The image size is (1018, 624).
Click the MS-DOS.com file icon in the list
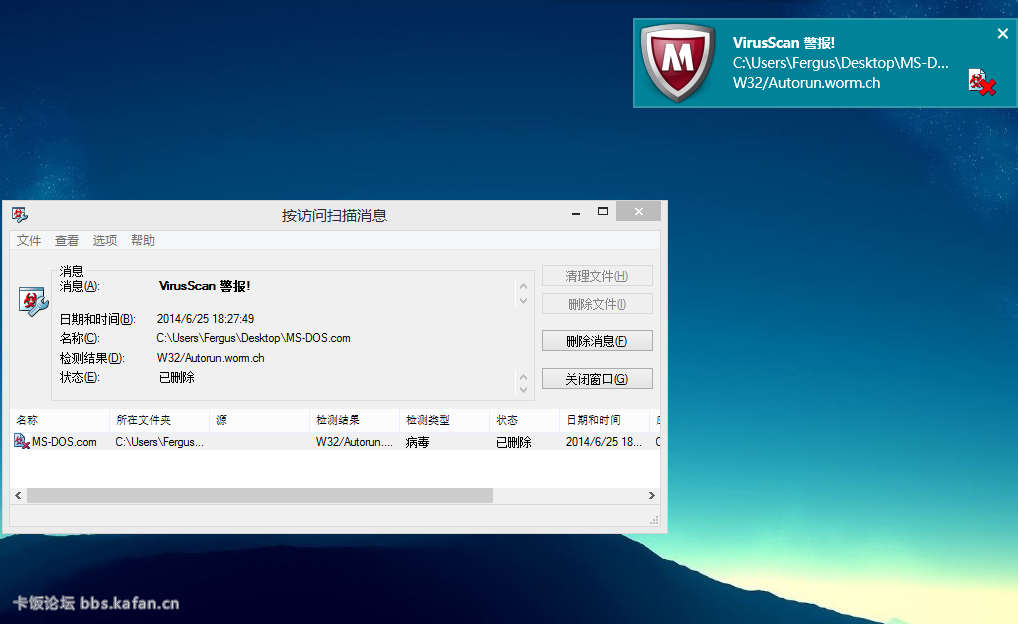(x=22, y=441)
